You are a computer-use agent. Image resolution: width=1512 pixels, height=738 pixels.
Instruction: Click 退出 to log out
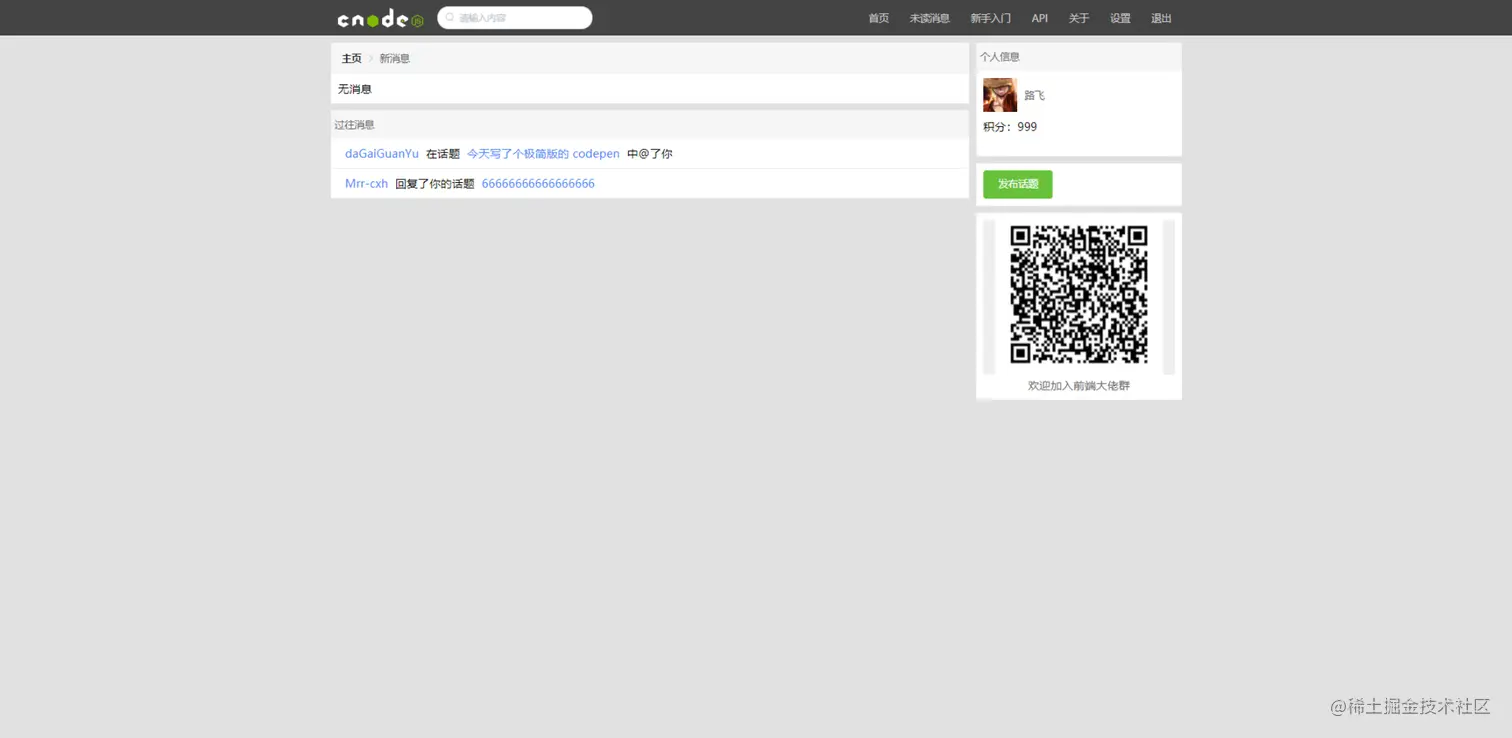(x=1160, y=17)
